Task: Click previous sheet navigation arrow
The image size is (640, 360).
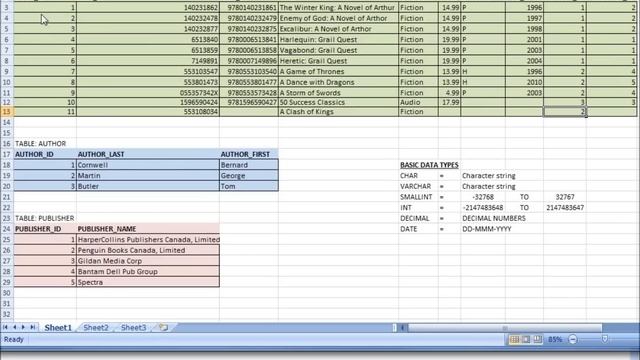Action: click(15, 327)
